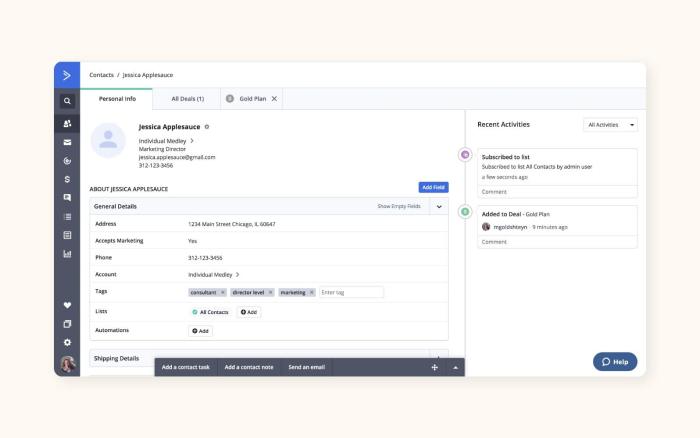Click Add a contact task
This screenshot has width=700, height=438.
point(186,367)
